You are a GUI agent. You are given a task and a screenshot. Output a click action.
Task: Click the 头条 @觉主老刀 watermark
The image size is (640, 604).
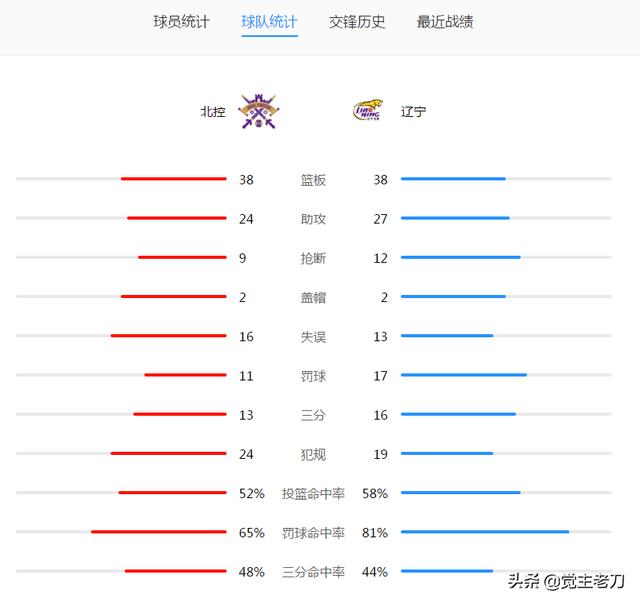[566, 581]
